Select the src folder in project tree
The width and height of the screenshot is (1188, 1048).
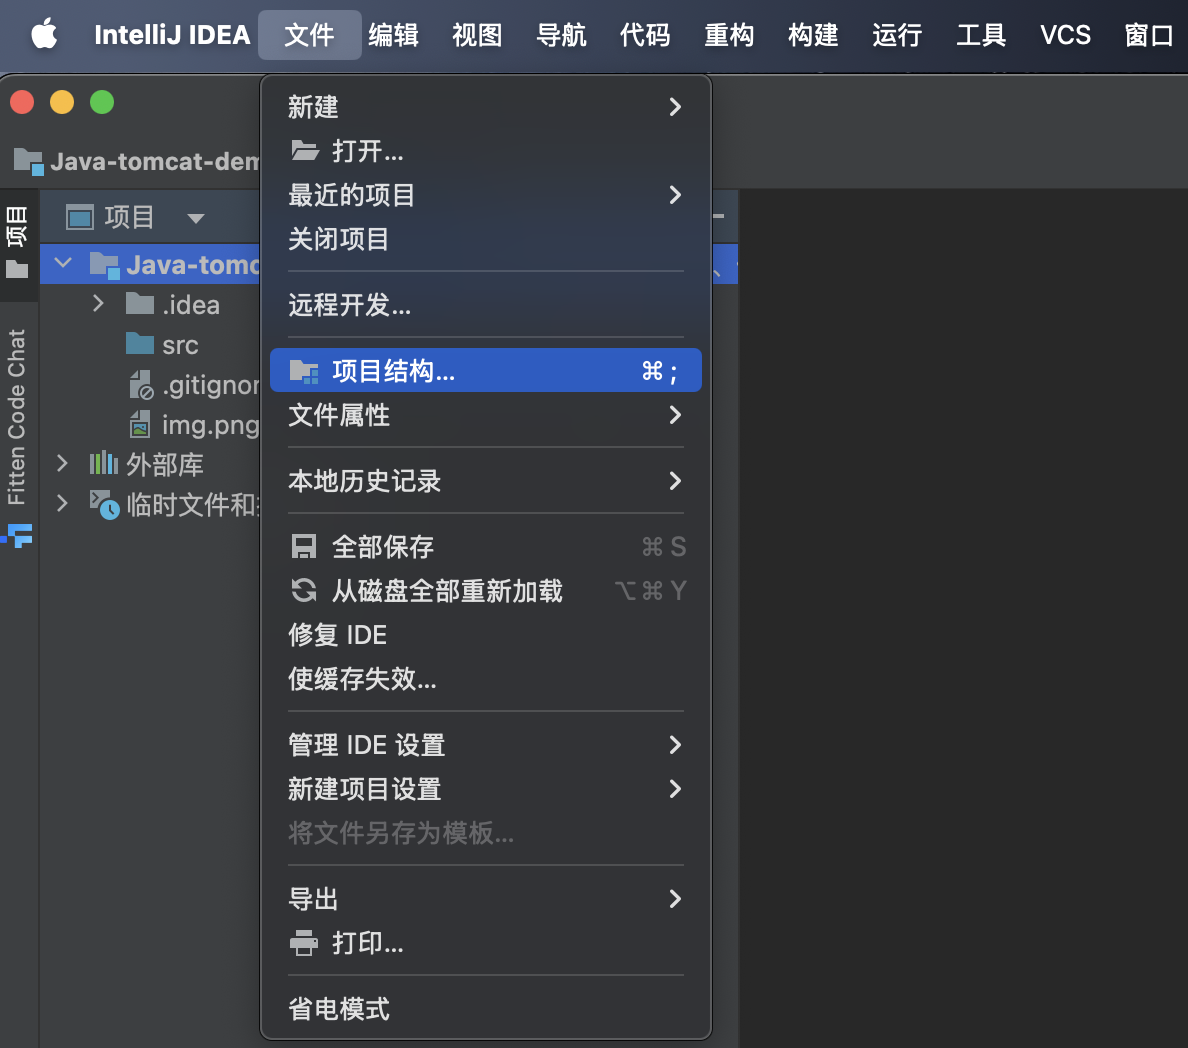point(179,345)
